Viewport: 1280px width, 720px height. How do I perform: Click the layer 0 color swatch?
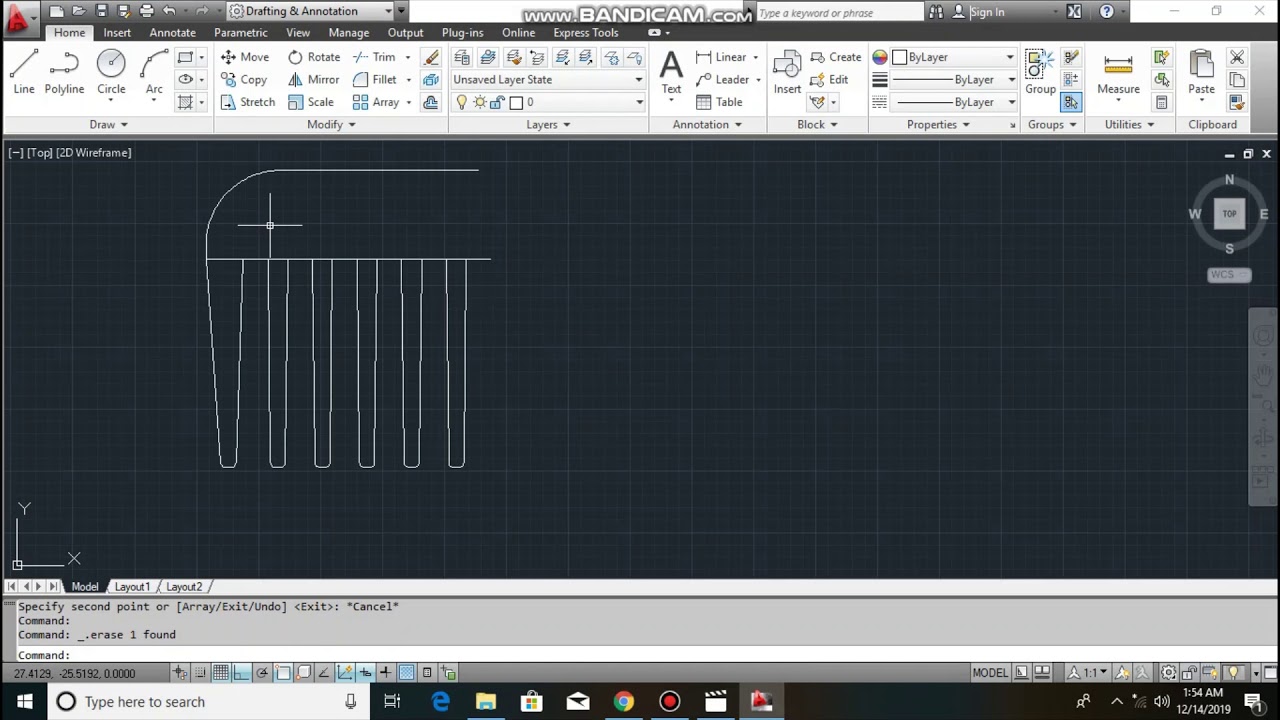pyautogui.click(x=516, y=102)
